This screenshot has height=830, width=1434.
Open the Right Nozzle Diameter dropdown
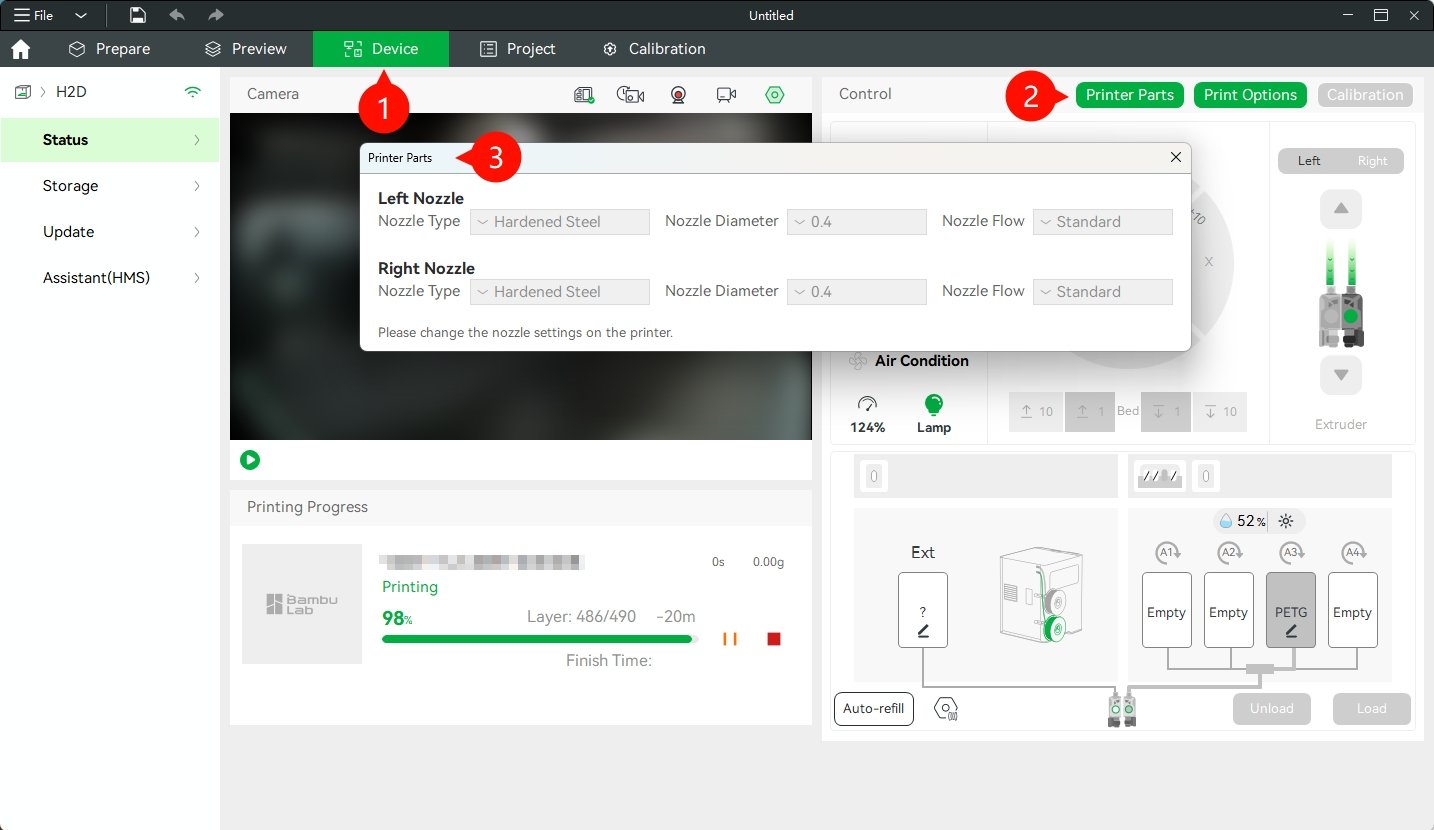857,292
